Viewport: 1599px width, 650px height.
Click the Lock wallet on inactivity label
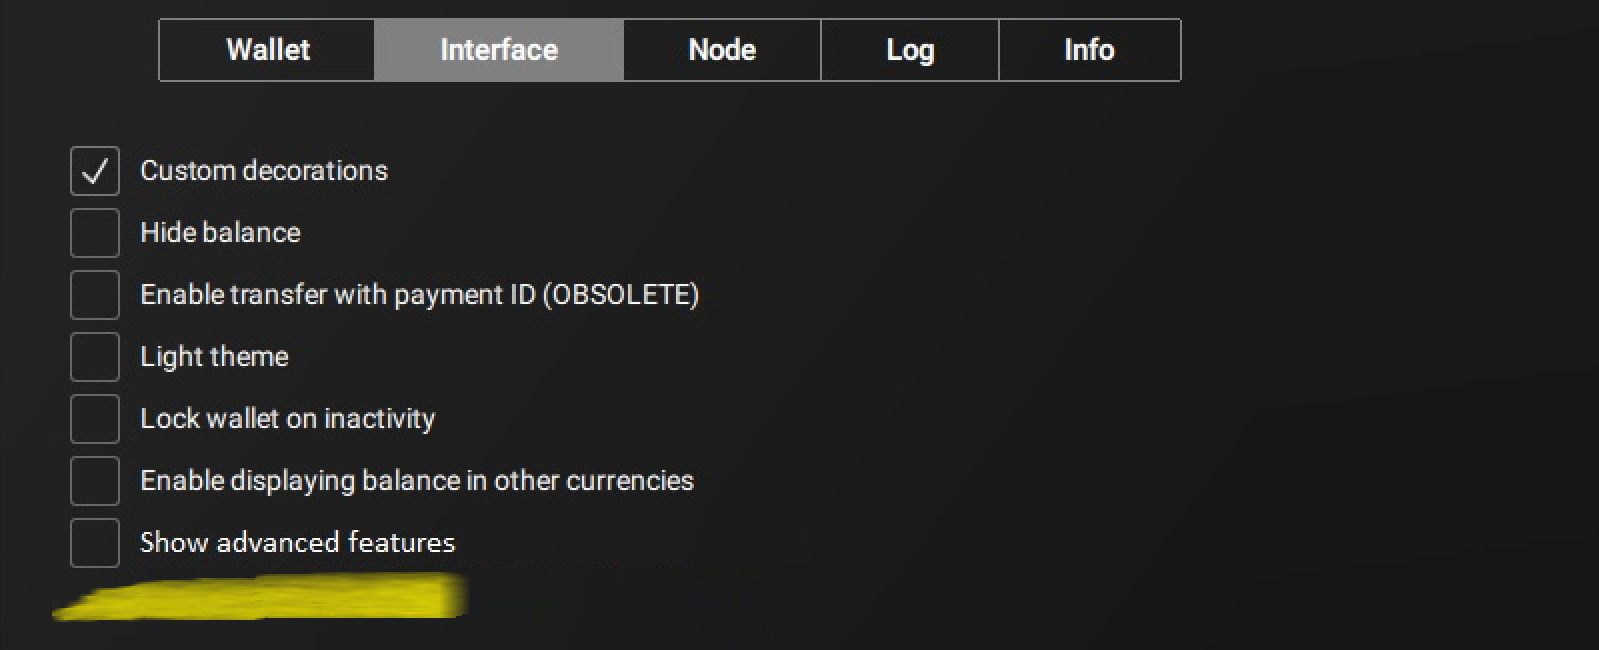(x=287, y=419)
